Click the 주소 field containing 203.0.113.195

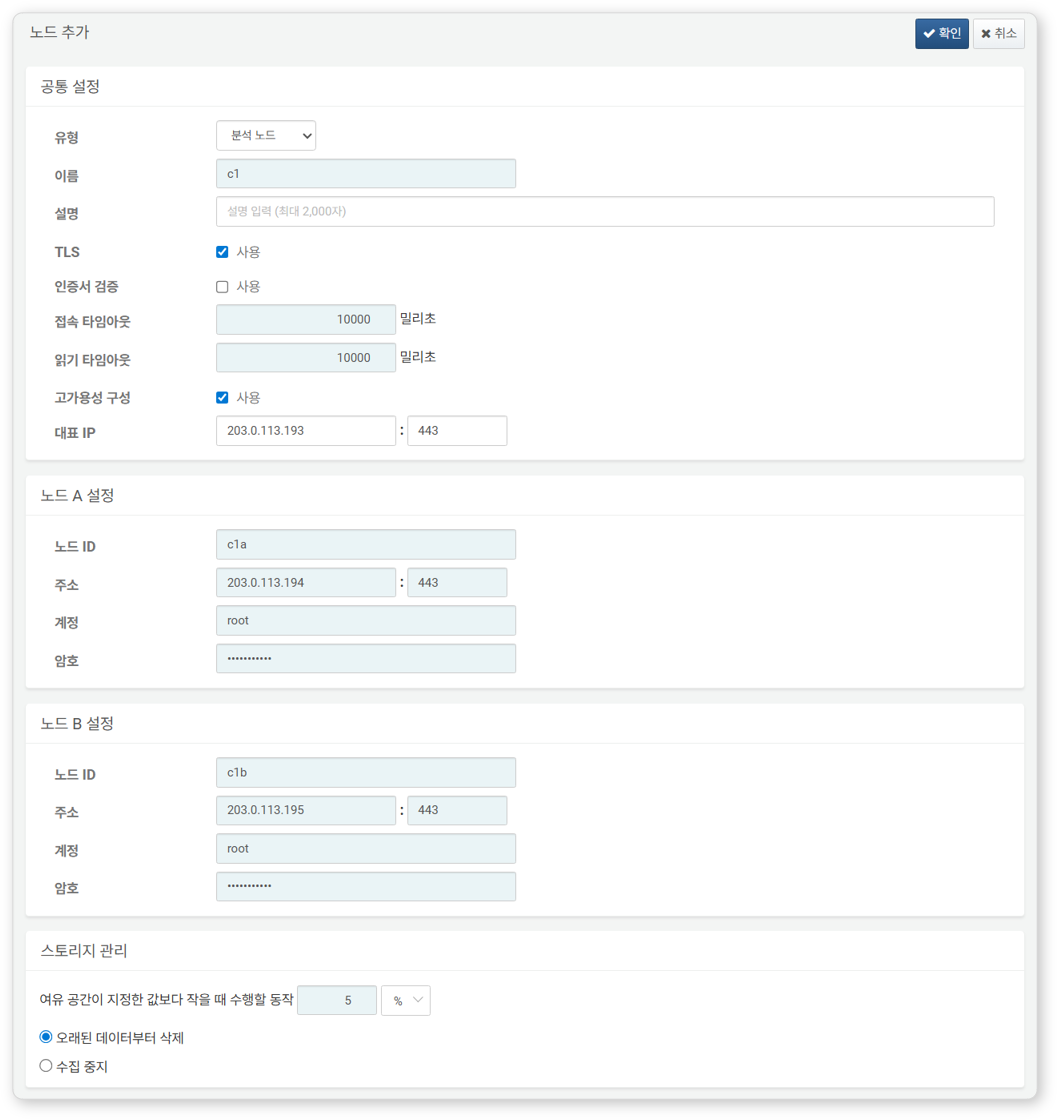306,810
